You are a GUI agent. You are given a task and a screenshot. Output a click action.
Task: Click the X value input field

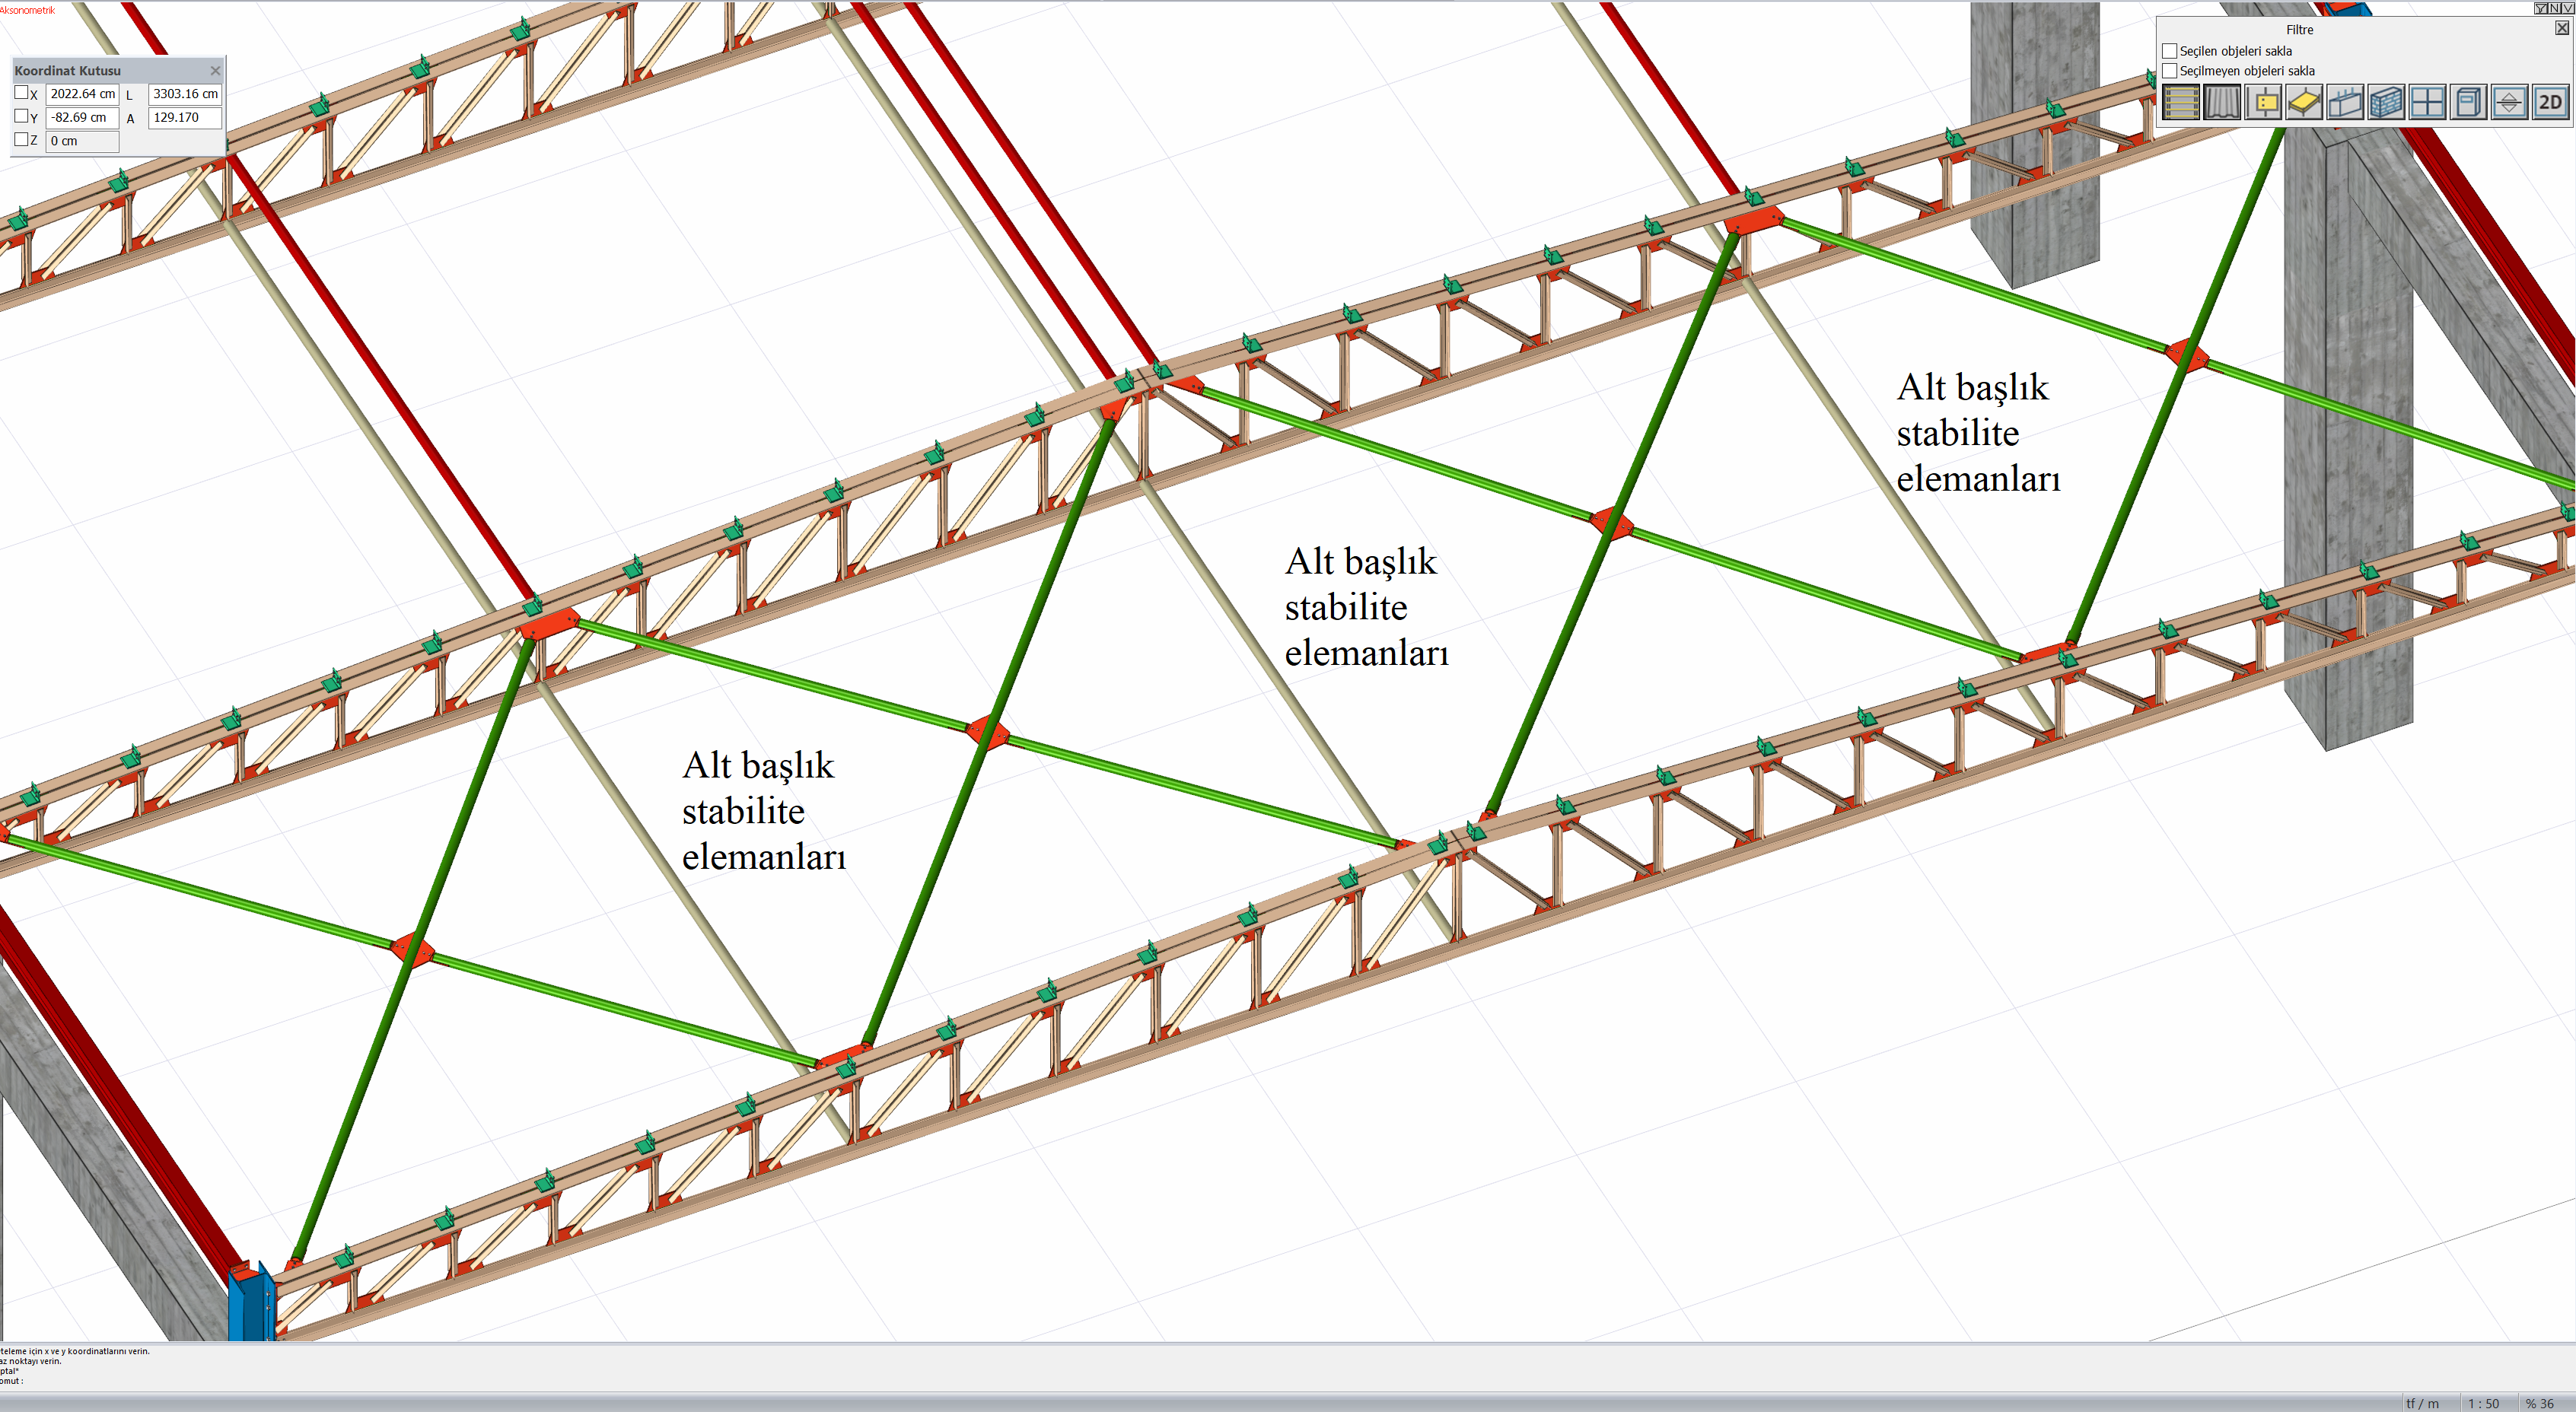82,94
